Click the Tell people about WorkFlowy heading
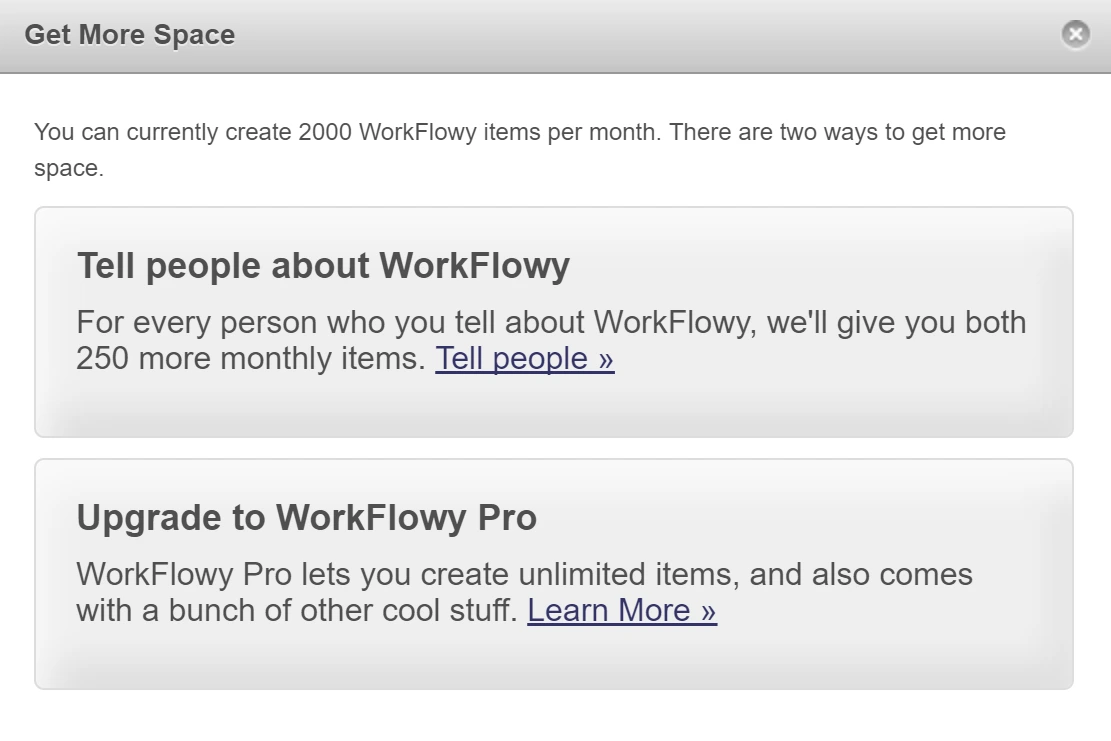The width and height of the screenshot is (1111, 741). [x=323, y=266]
